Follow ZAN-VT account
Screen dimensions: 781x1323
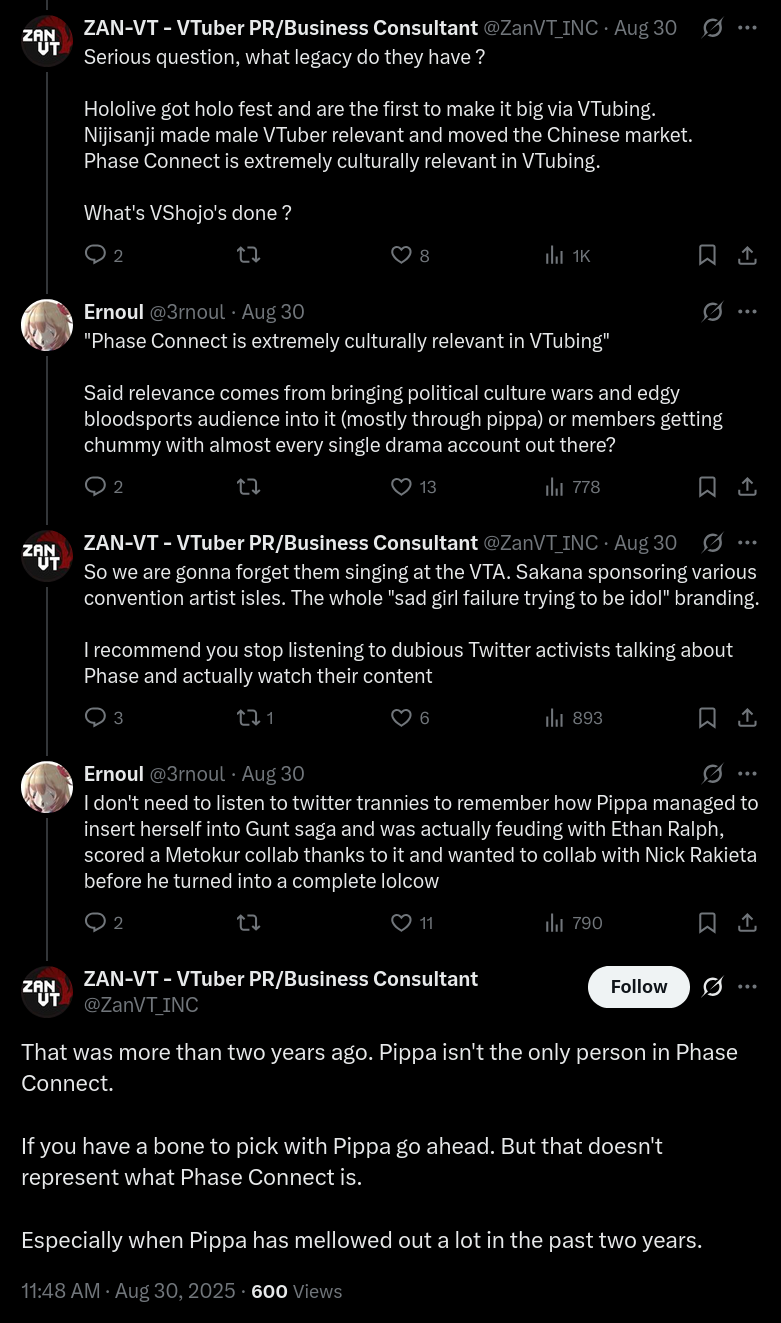coord(638,987)
